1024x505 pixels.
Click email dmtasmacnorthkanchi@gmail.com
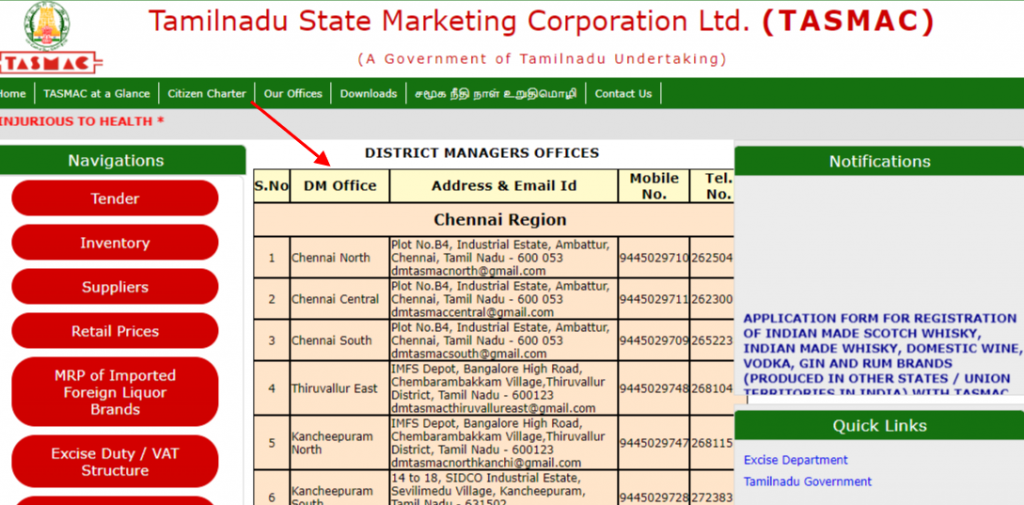[486, 463]
